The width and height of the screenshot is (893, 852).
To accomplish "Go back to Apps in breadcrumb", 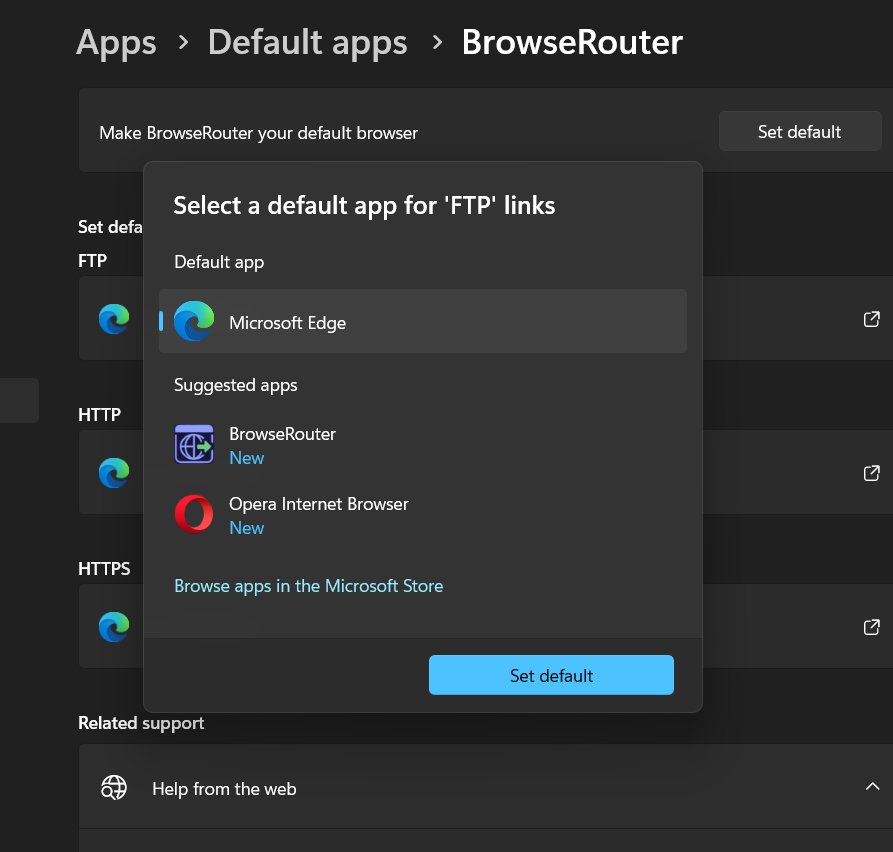I will (x=116, y=42).
